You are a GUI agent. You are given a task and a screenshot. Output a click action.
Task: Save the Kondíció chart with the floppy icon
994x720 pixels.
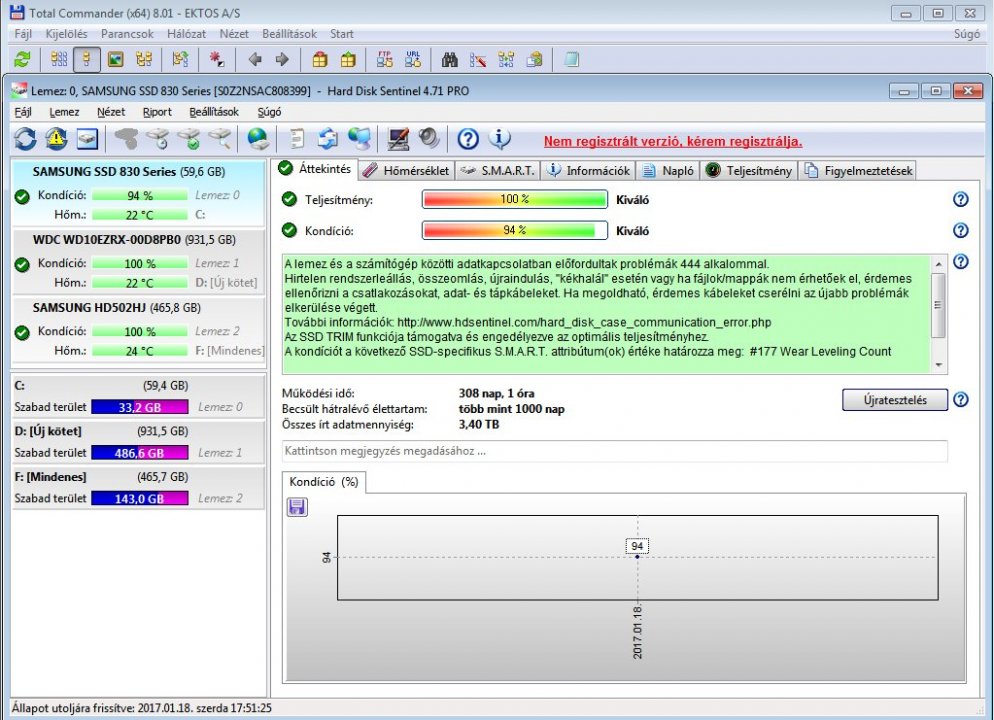(x=297, y=507)
